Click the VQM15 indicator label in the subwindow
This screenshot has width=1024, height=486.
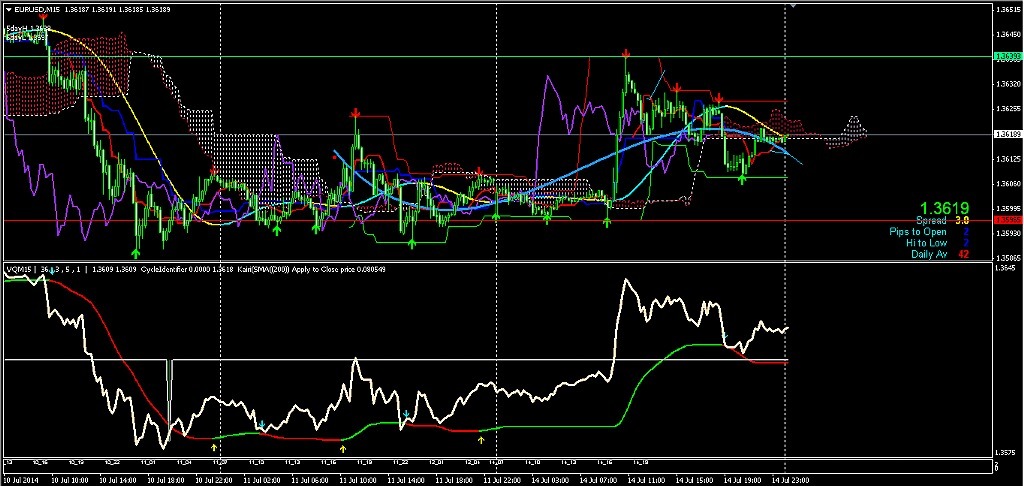20,269
